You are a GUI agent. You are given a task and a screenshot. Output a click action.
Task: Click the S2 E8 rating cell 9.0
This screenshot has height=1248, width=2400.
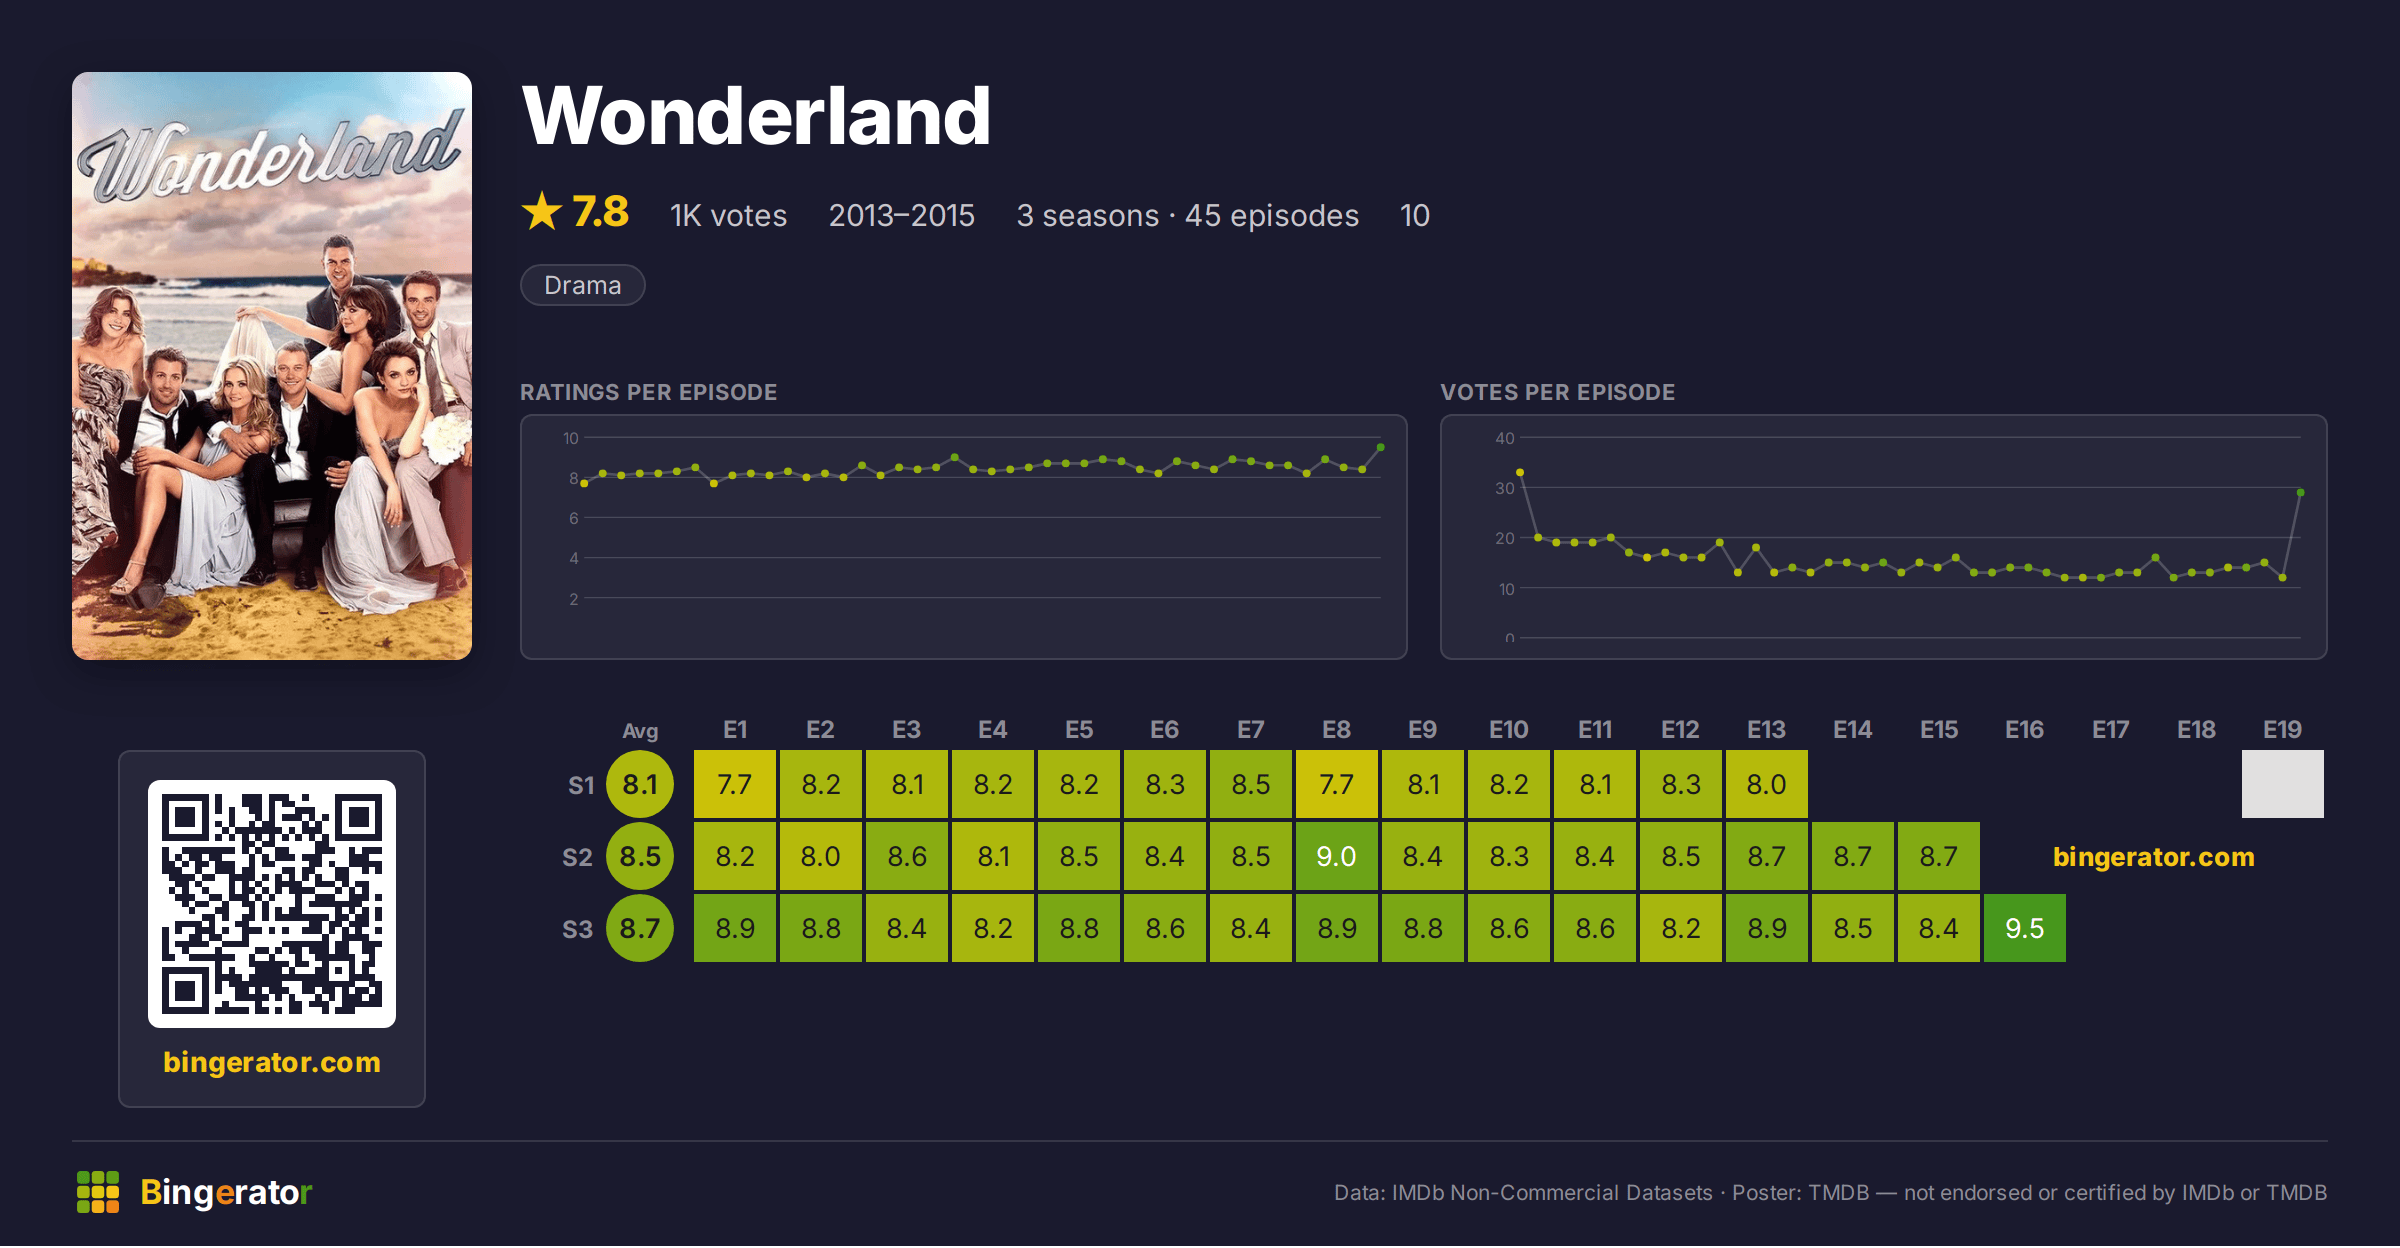(x=1337, y=856)
